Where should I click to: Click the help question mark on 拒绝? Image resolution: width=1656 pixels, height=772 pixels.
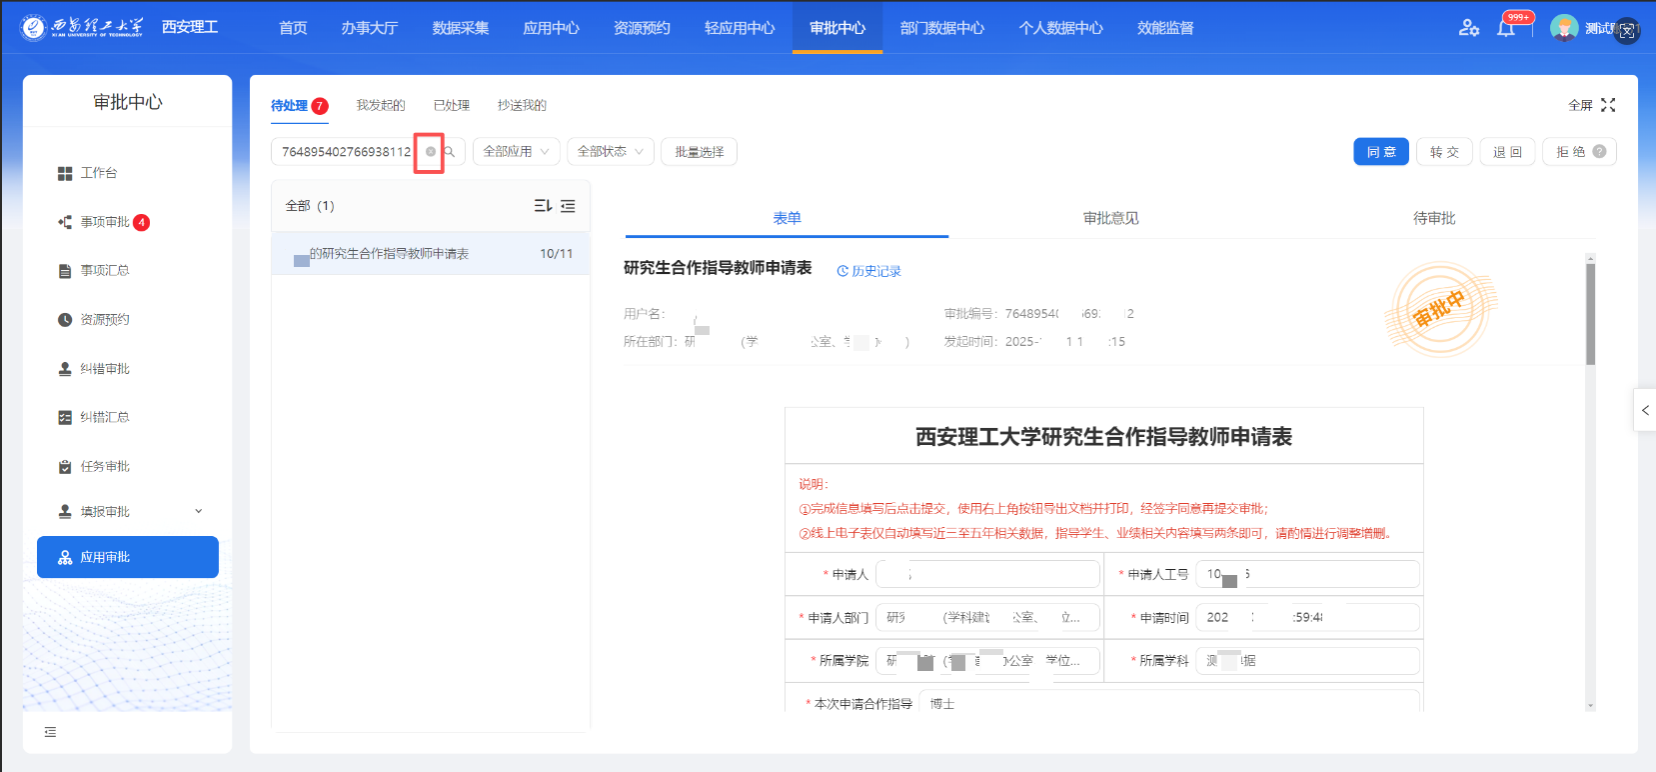tap(1599, 152)
